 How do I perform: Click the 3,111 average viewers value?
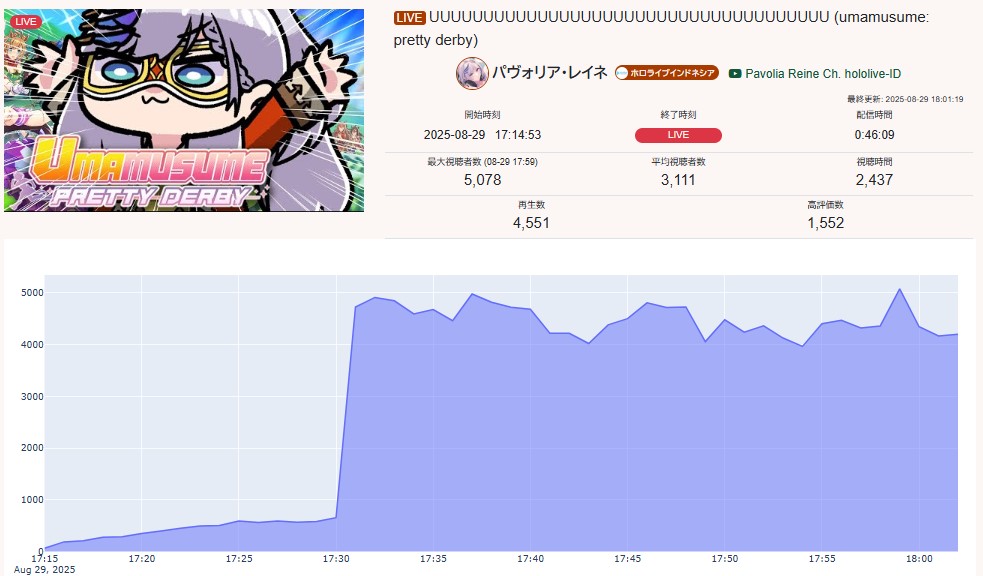(x=678, y=181)
